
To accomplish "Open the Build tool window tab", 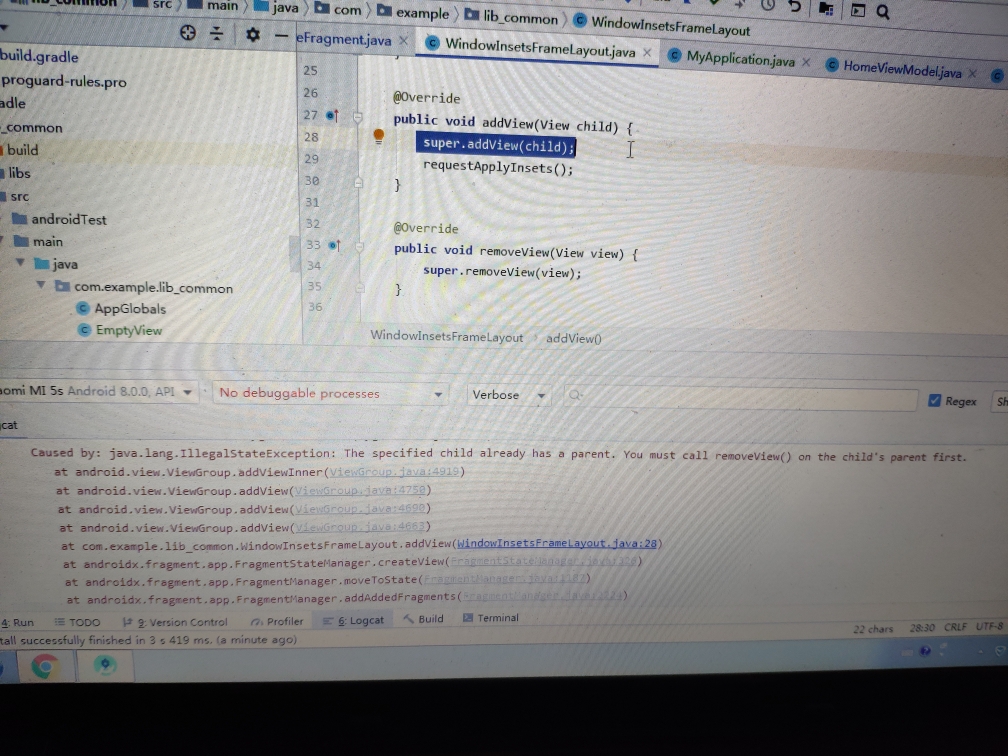I will tap(424, 618).
